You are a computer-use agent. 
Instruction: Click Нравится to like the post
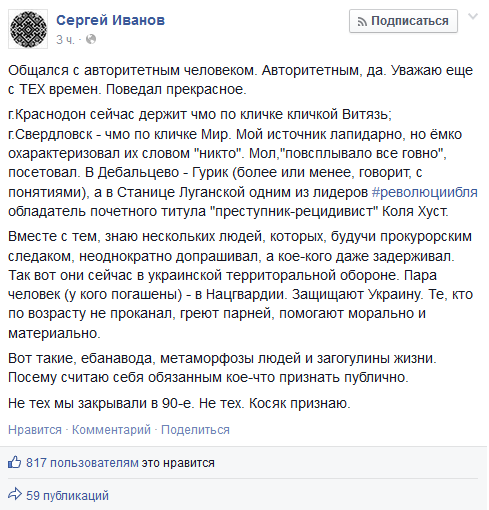point(35,430)
